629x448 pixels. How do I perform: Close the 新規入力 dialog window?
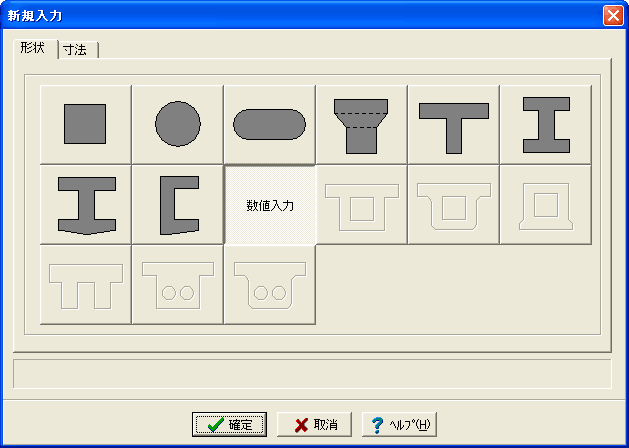coord(613,16)
